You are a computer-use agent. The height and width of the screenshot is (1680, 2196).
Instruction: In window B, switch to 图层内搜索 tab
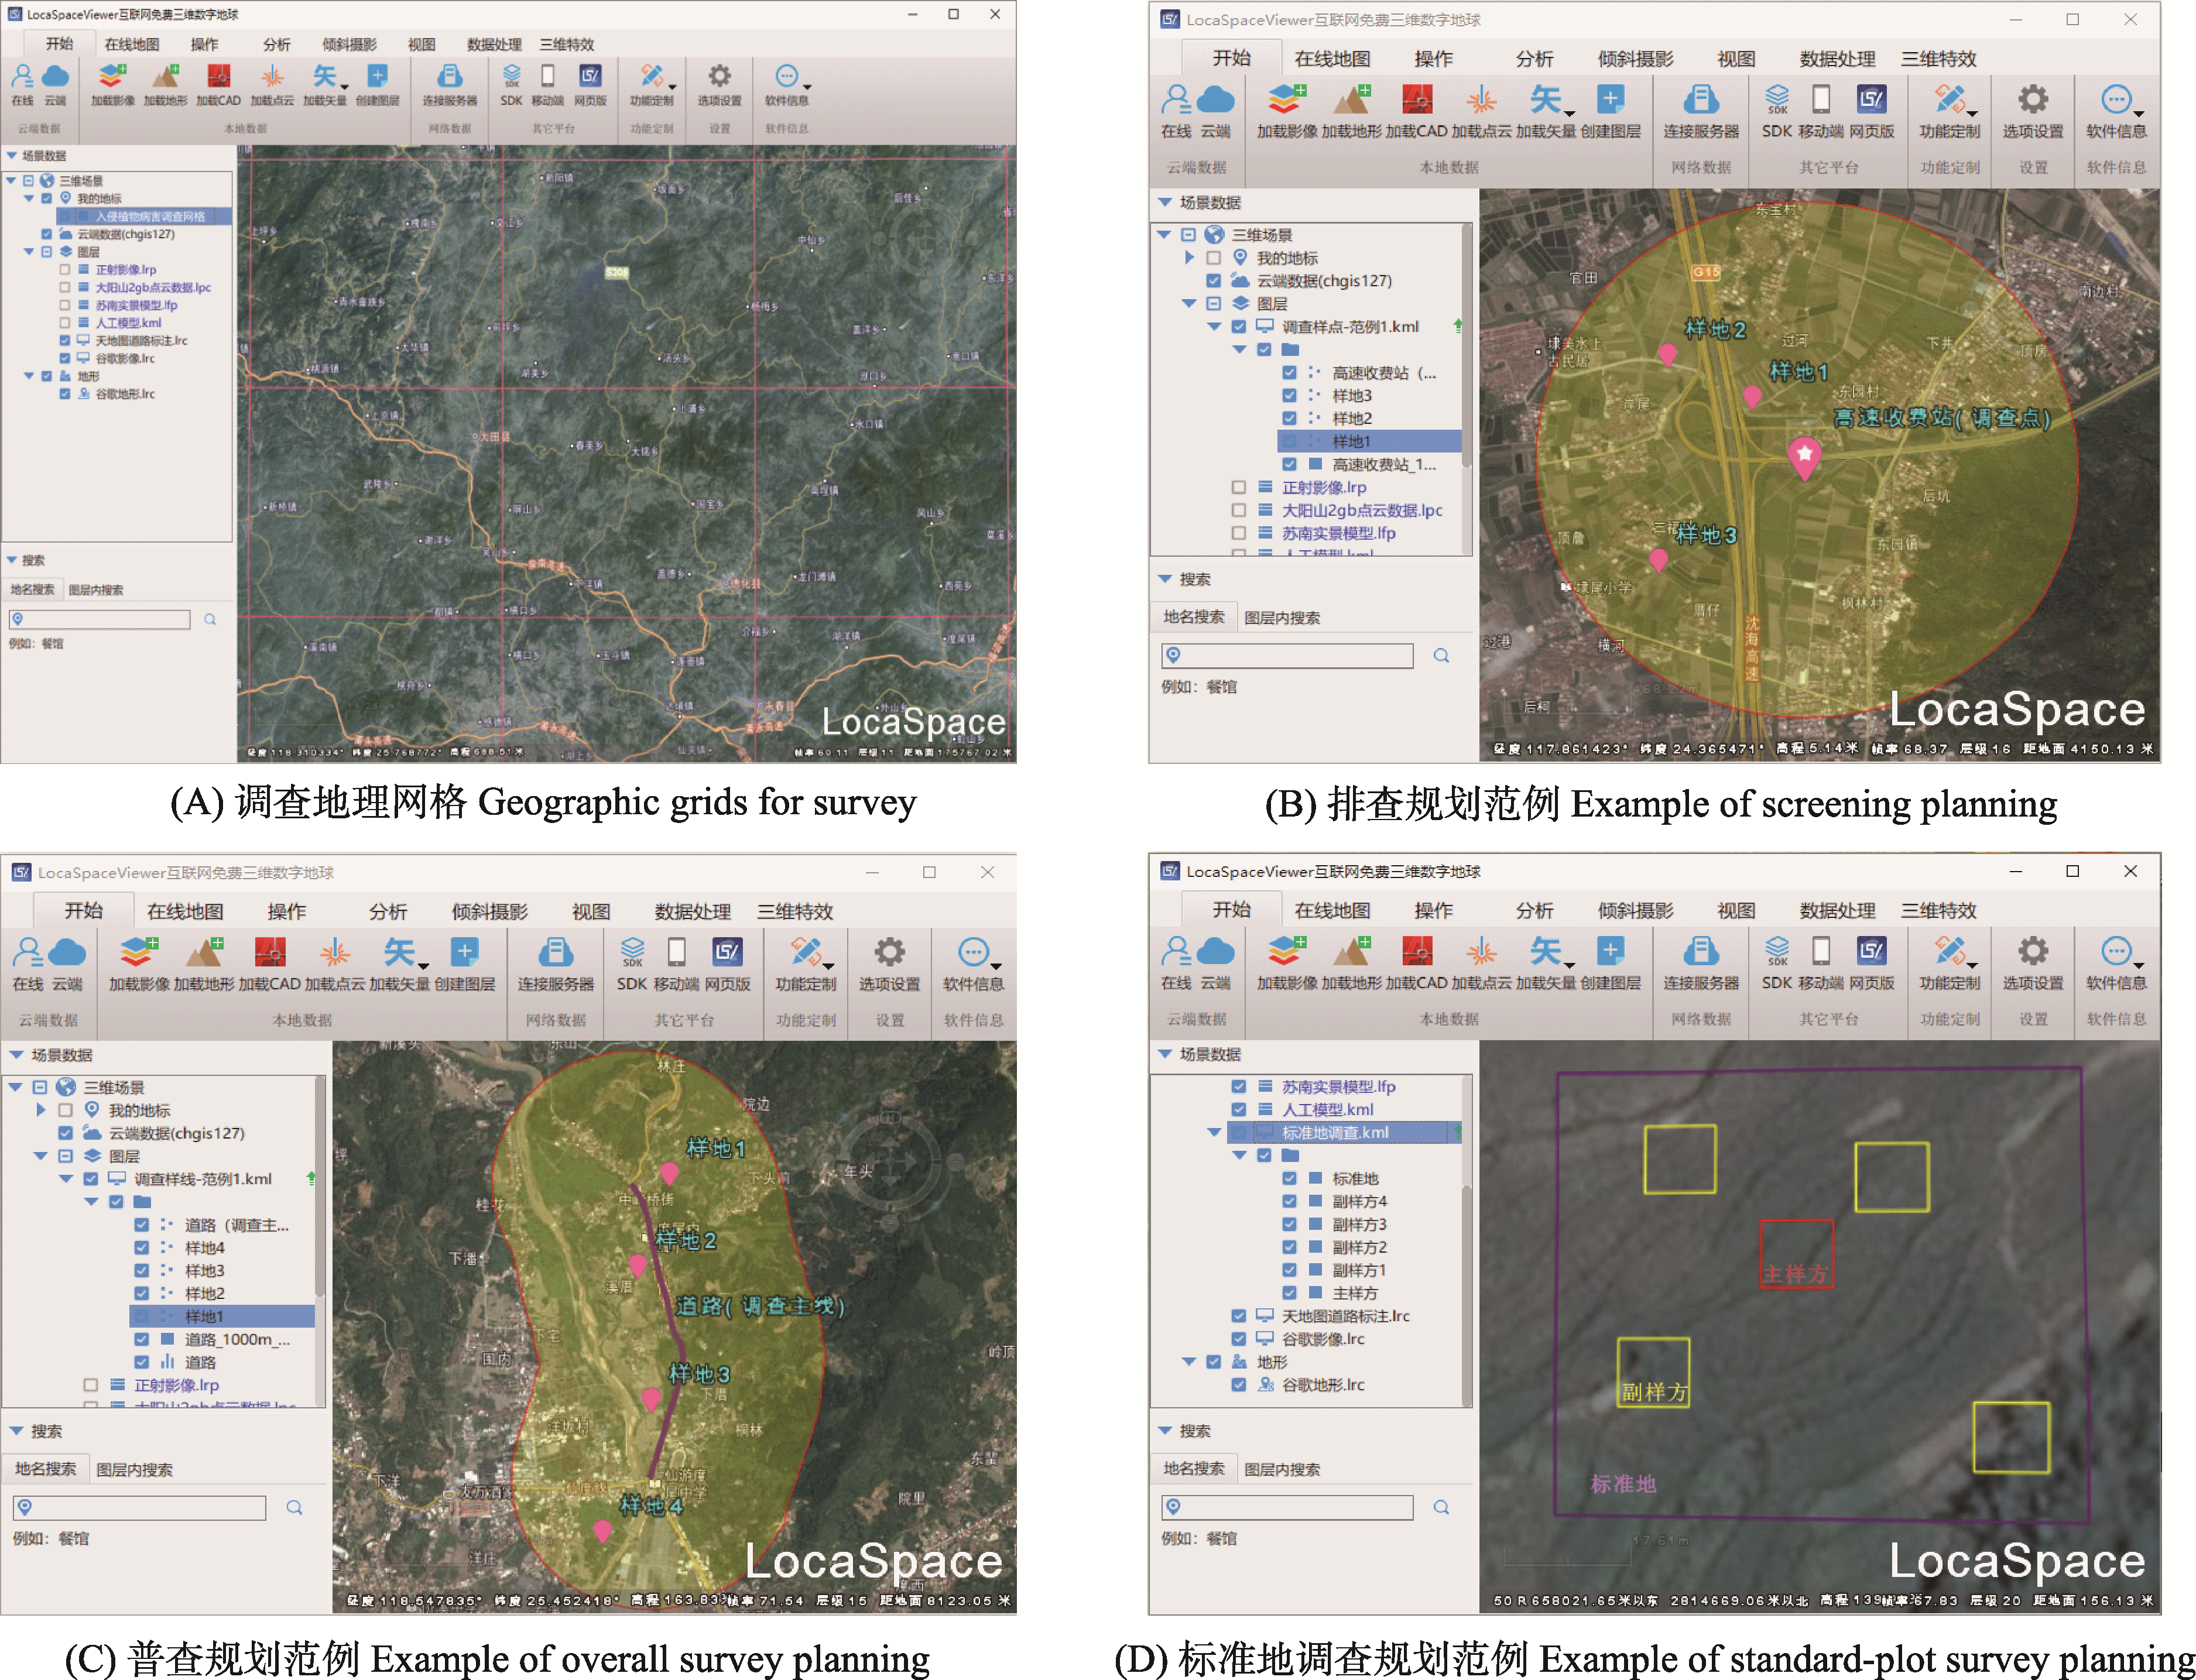[x=1282, y=618]
